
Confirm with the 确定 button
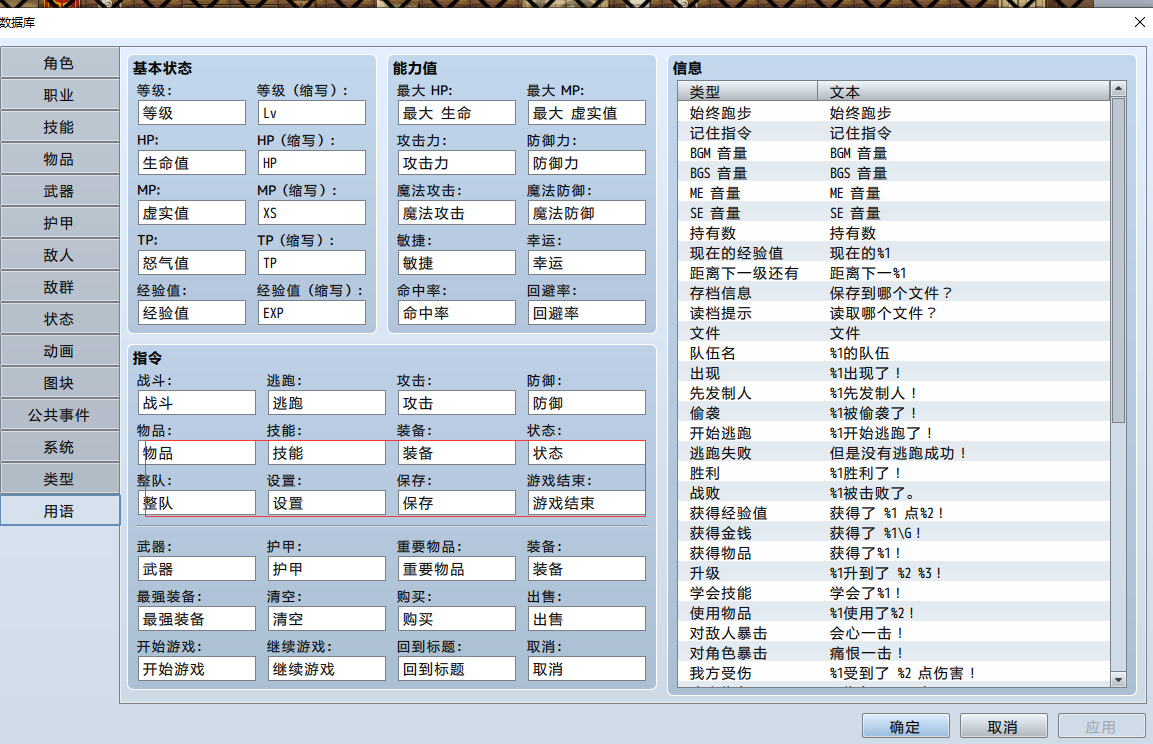click(905, 726)
